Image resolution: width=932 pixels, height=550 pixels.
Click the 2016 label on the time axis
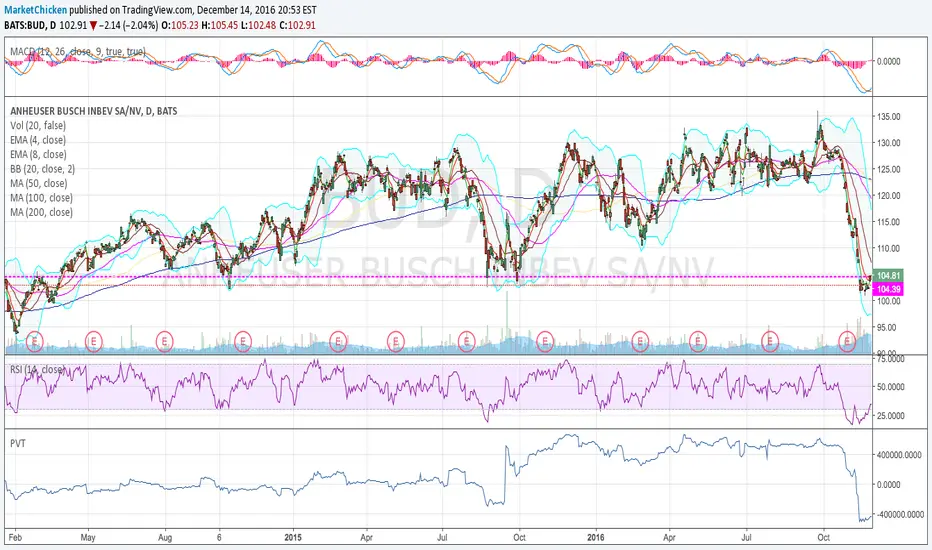[596, 538]
